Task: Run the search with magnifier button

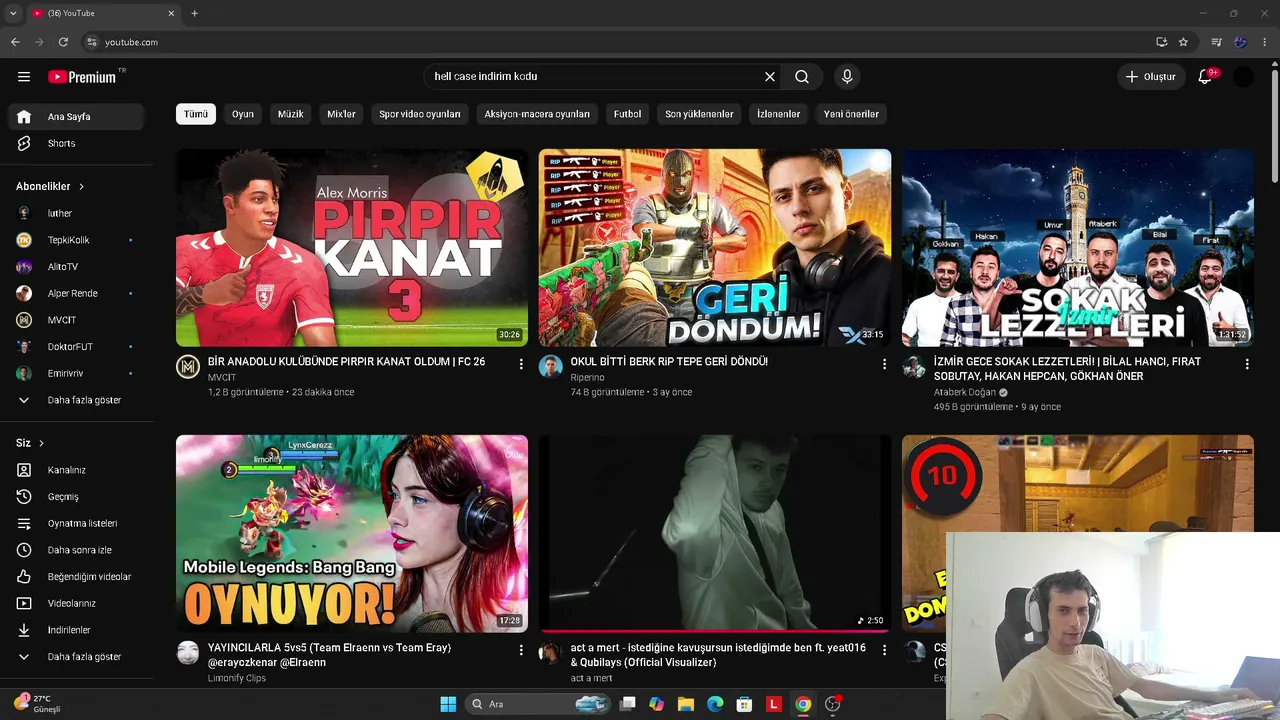Action: (802, 77)
